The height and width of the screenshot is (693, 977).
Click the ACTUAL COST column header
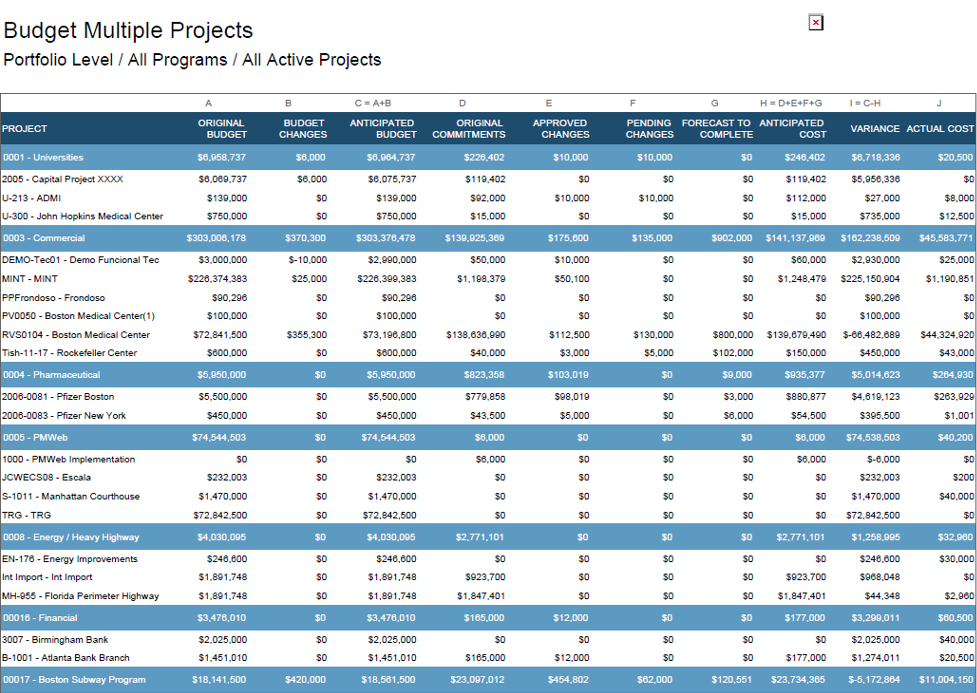point(939,129)
